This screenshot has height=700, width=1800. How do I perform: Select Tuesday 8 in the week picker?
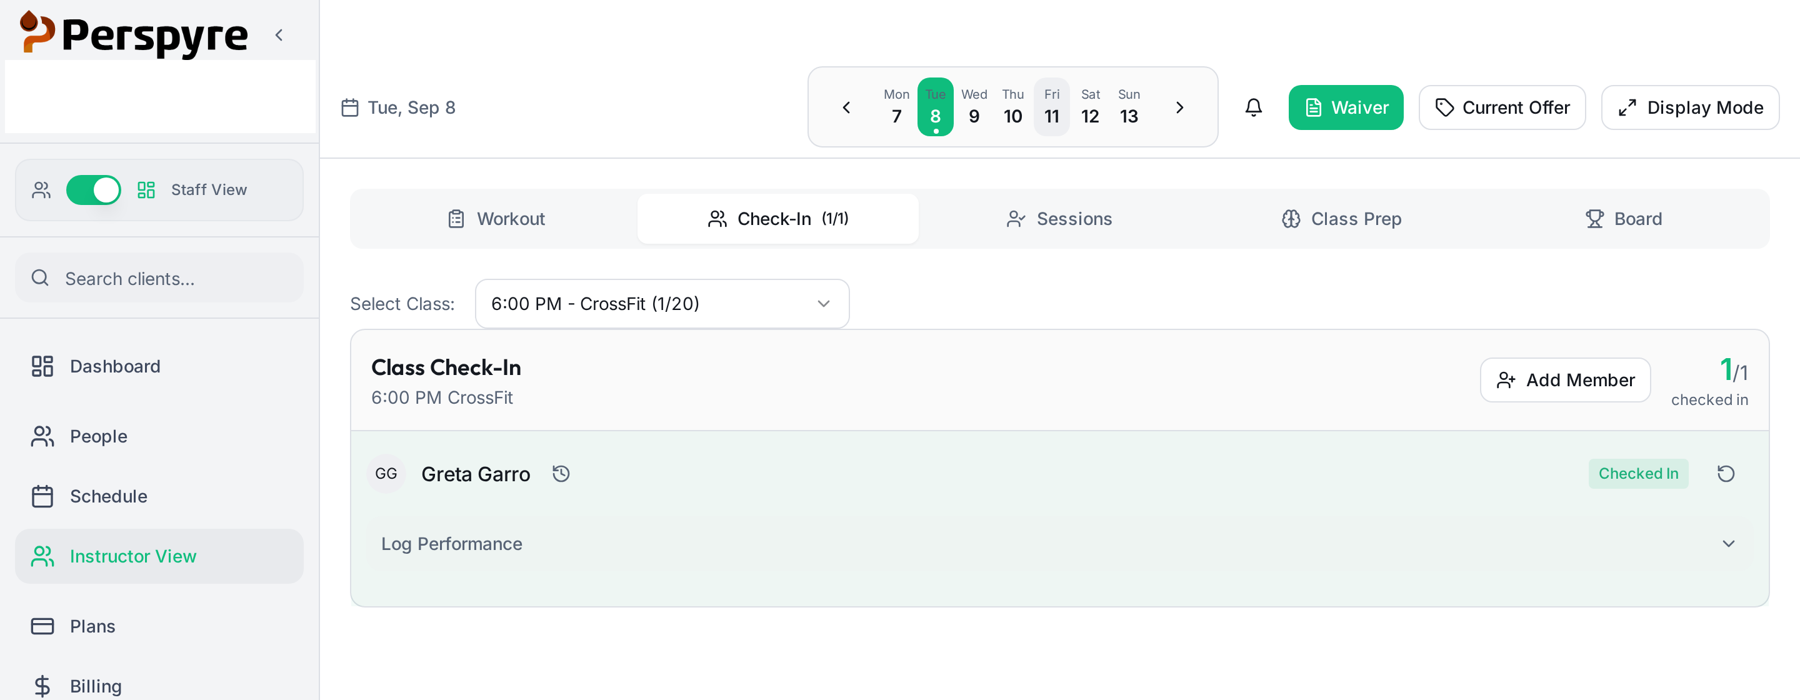click(935, 107)
